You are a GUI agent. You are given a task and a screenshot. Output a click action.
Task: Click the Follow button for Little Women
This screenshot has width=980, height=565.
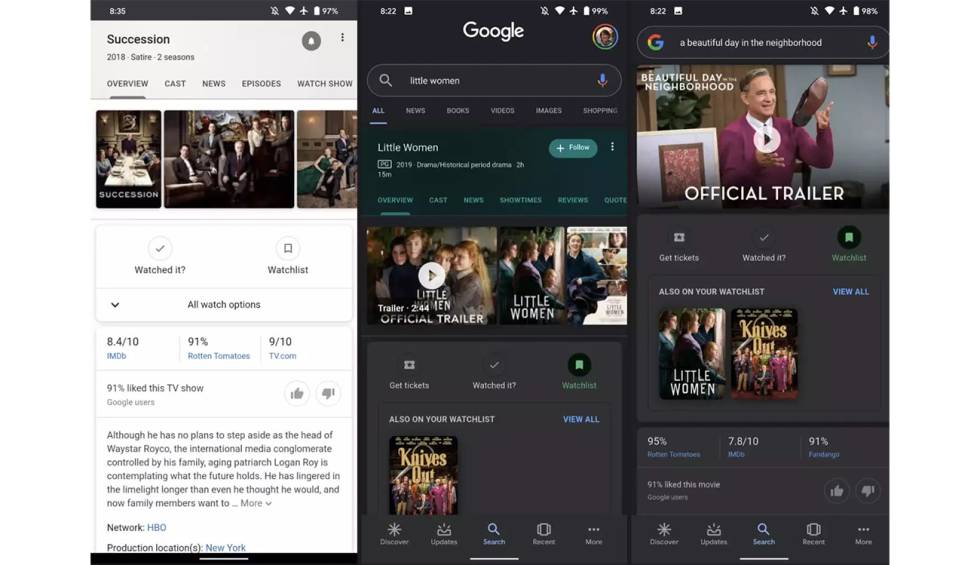[573, 148]
